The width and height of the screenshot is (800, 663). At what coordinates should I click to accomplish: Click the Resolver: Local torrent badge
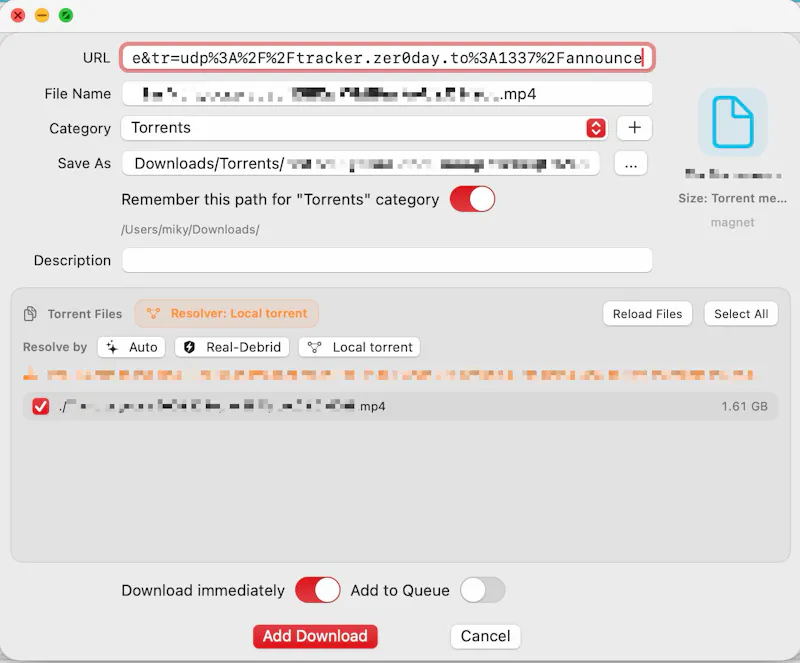coord(227,313)
